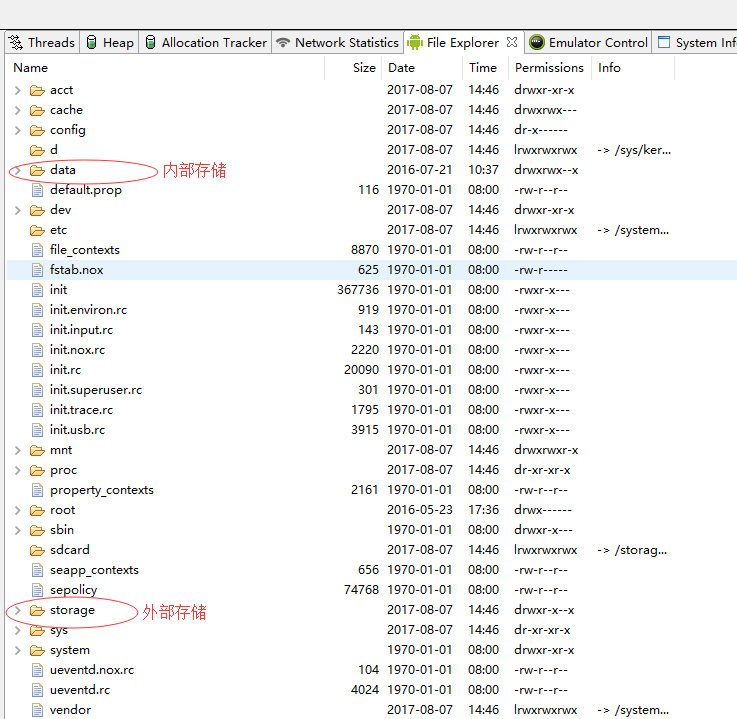Select the init.trace.rc file name
The width and height of the screenshot is (737, 719).
tap(81, 410)
